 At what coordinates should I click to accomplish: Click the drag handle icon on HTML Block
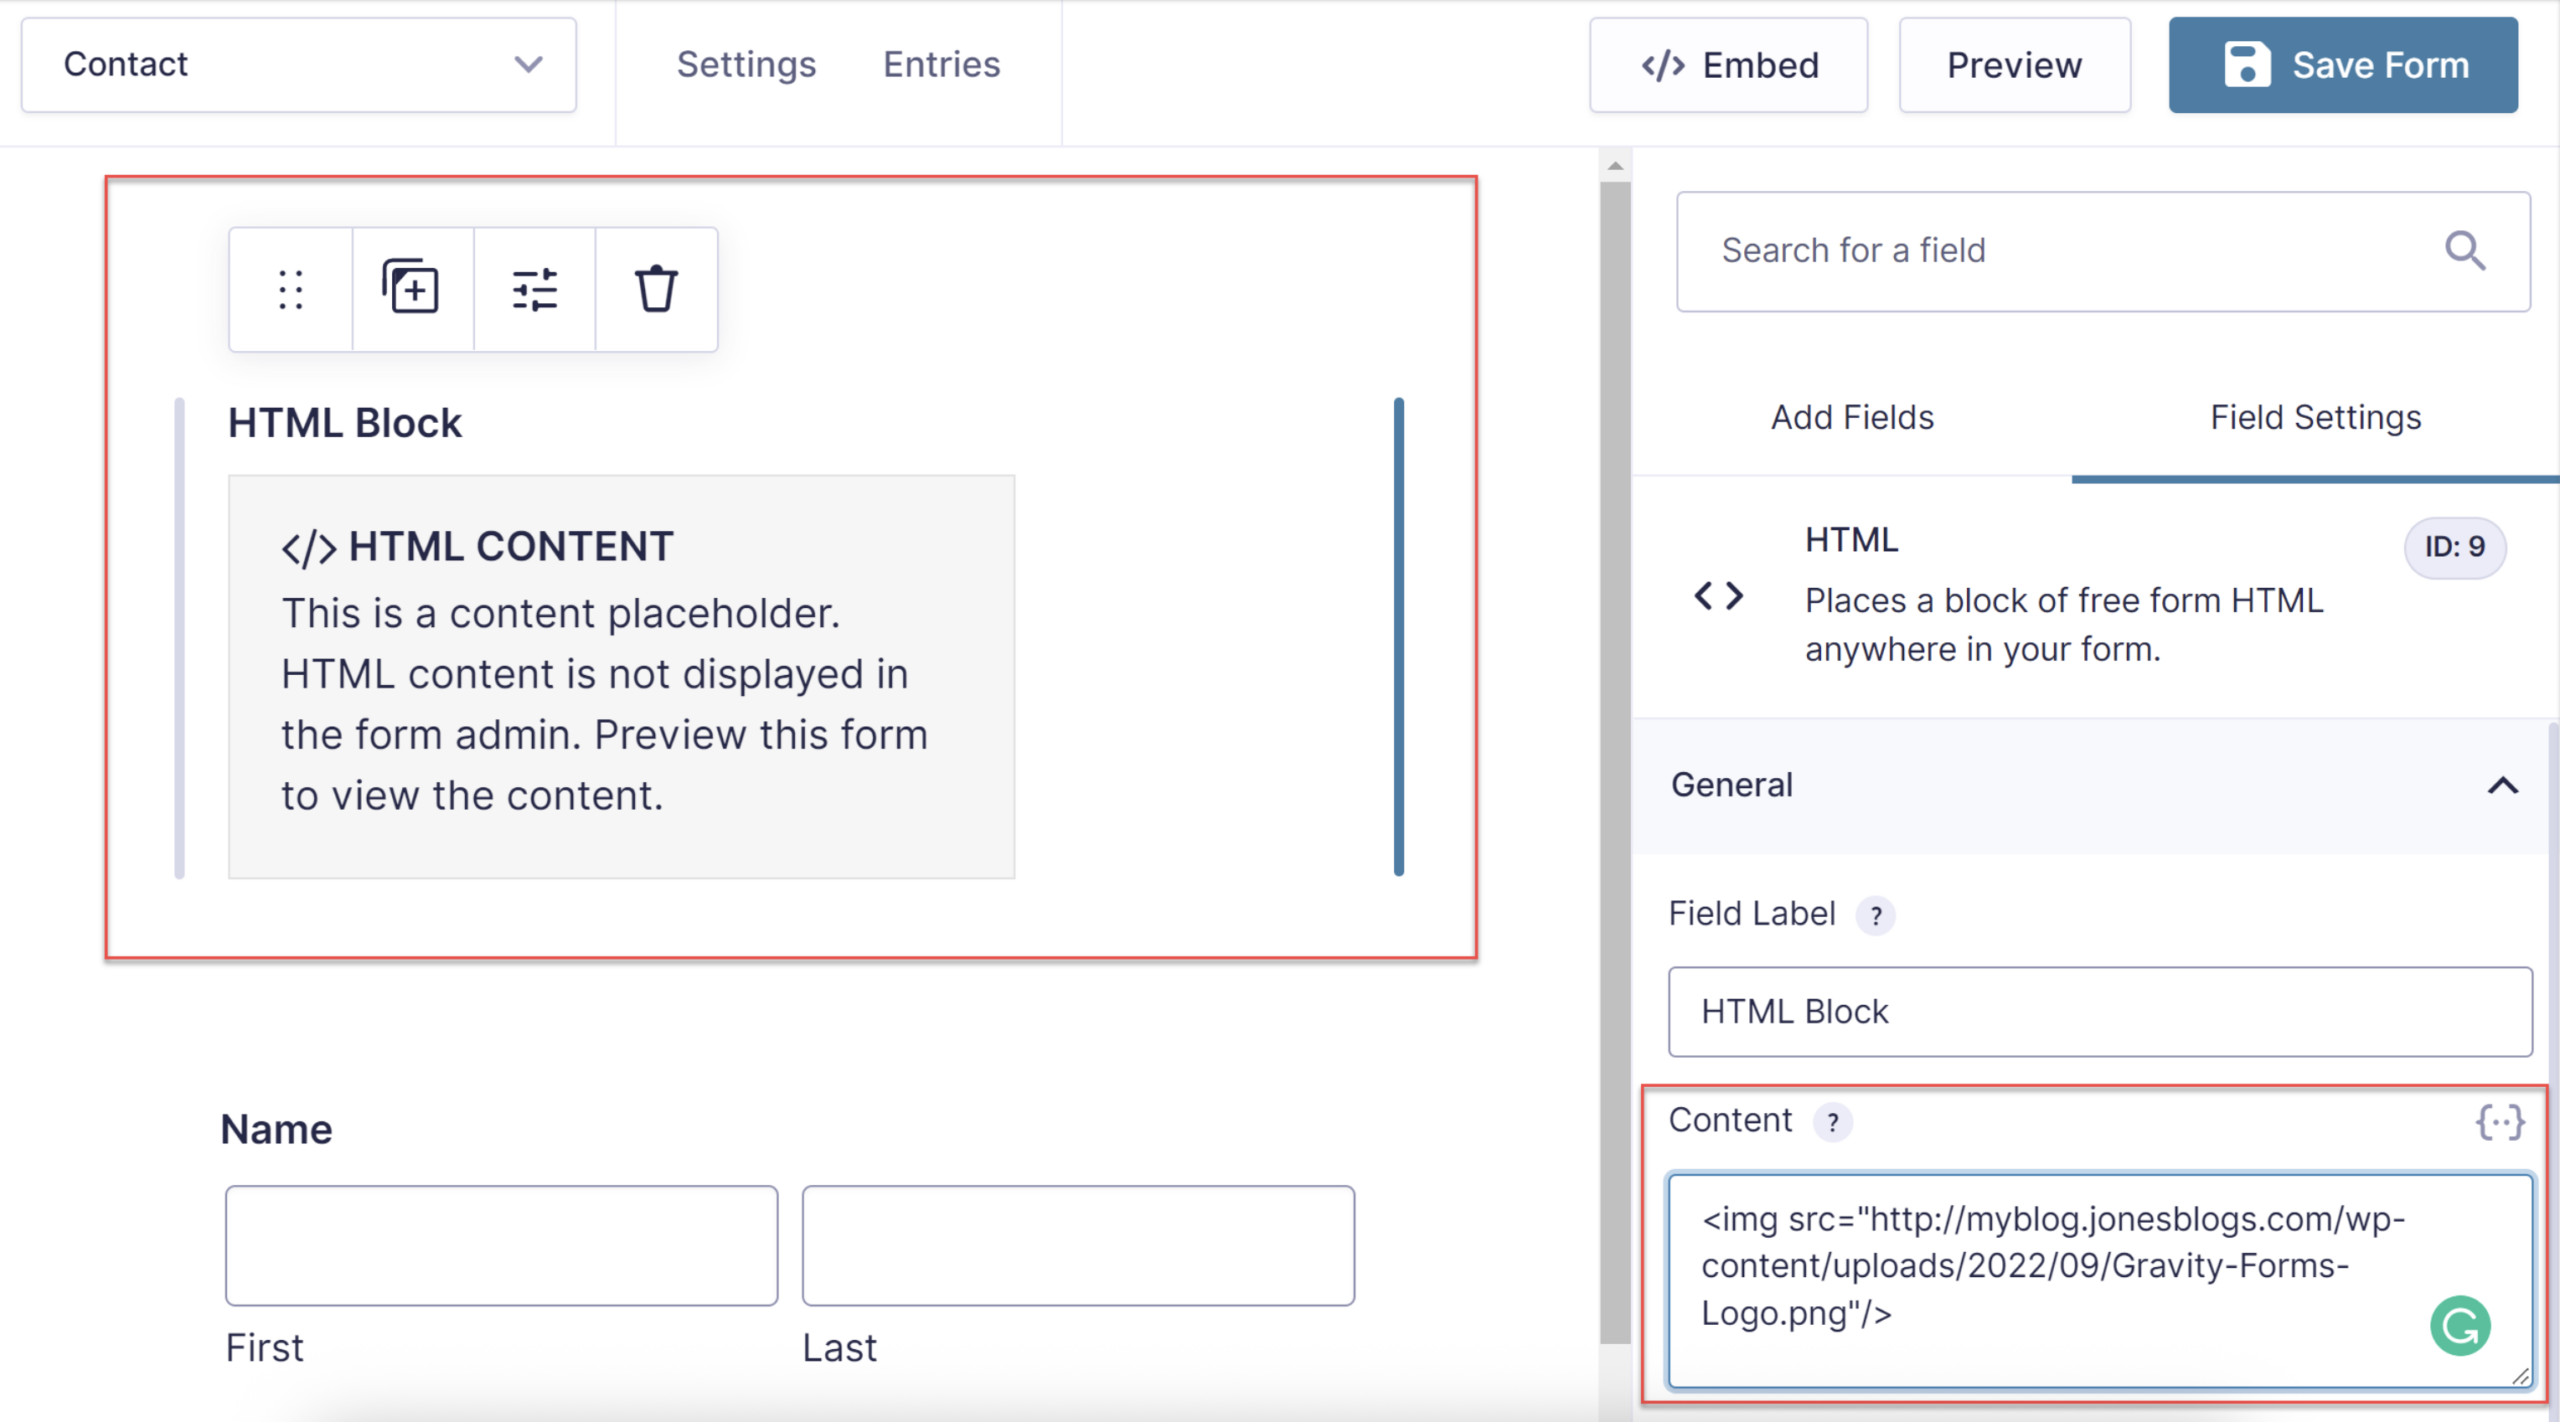pyautogui.click(x=291, y=290)
